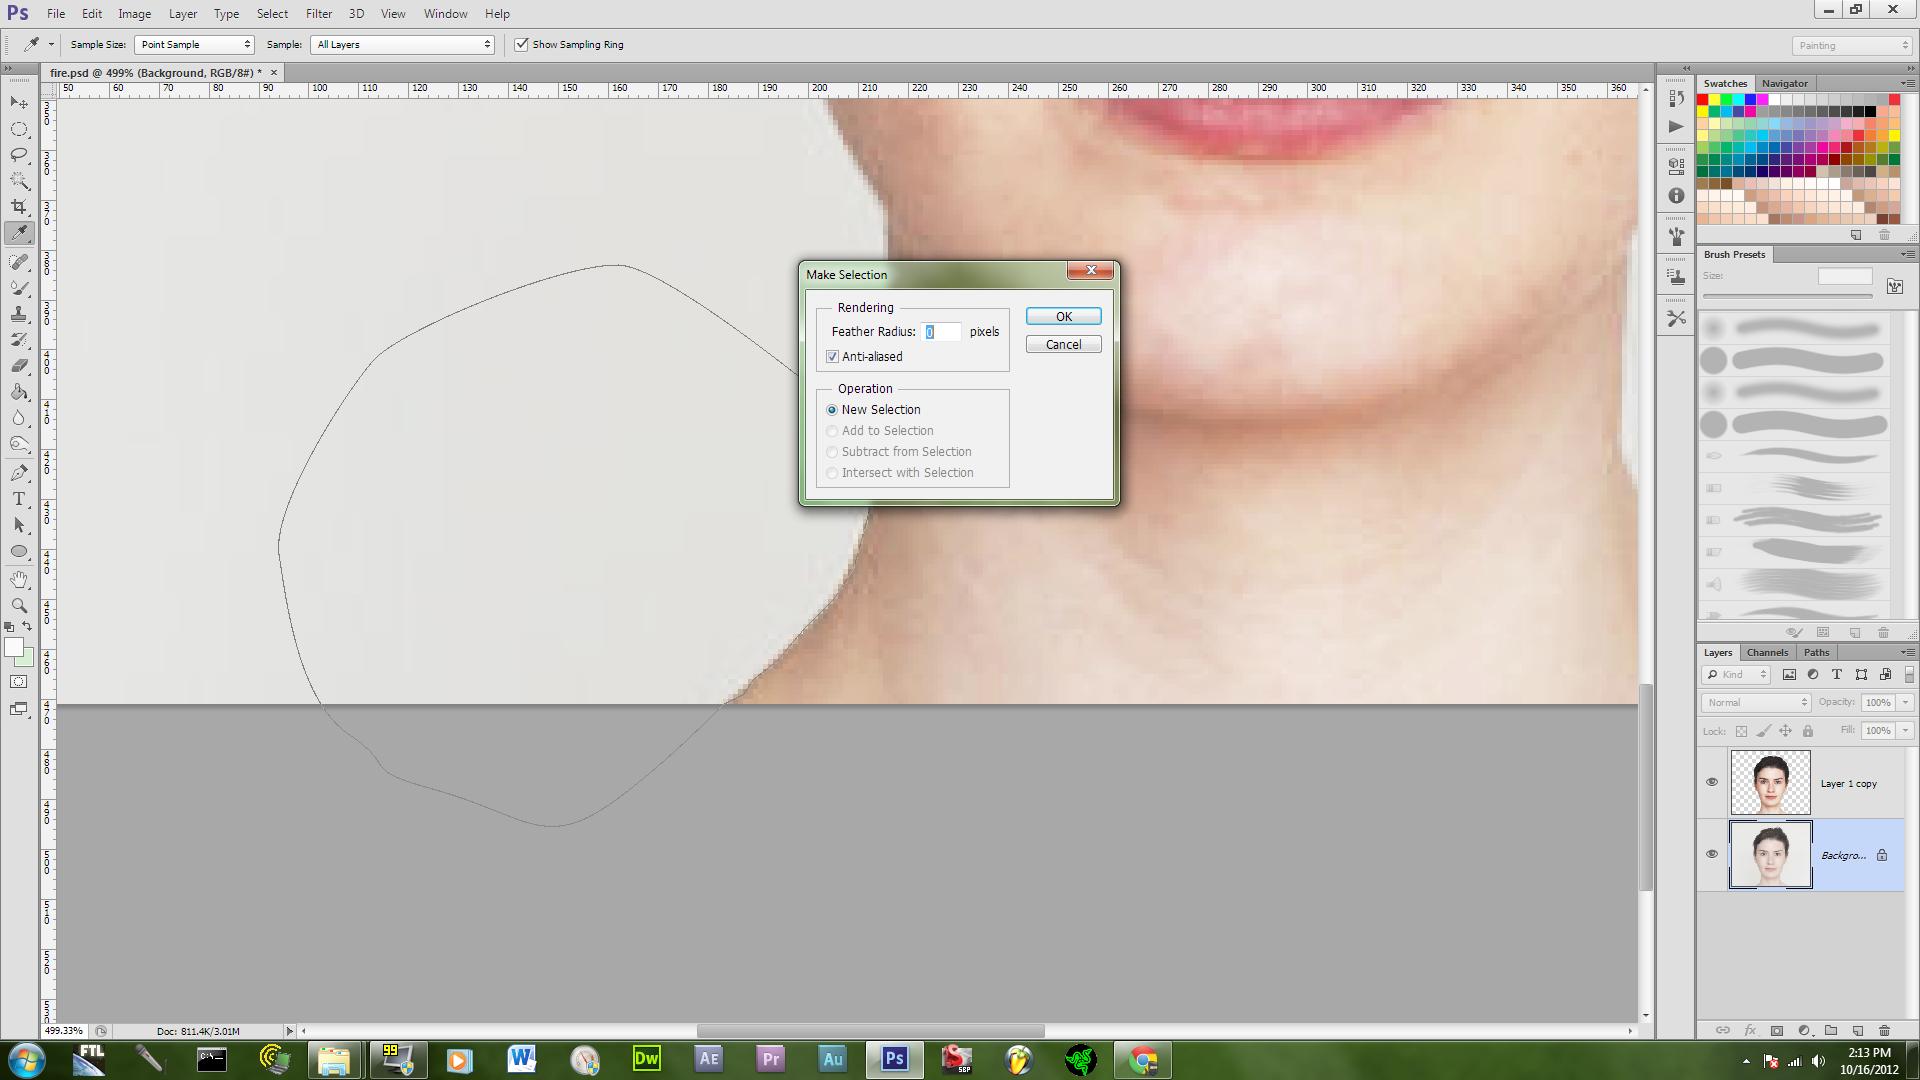Toggle the Show Sampling Ring checkbox
The width and height of the screenshot is (1920, 1080).
pos(521,44)
